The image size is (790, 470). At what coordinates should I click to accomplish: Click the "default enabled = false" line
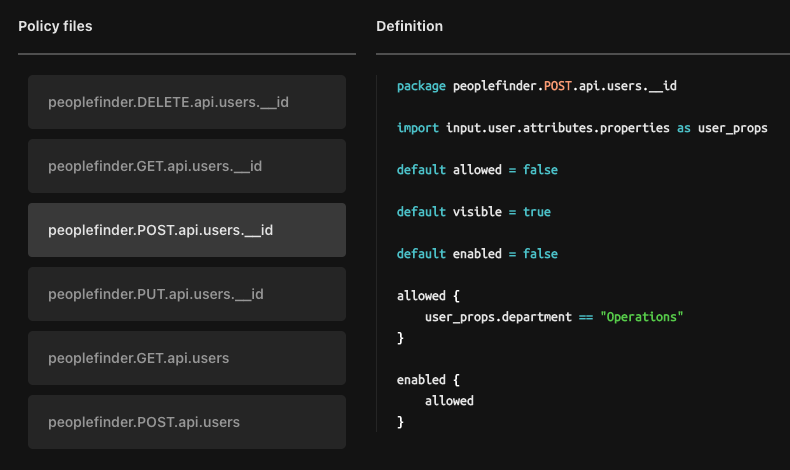click(x=477, y=254)
